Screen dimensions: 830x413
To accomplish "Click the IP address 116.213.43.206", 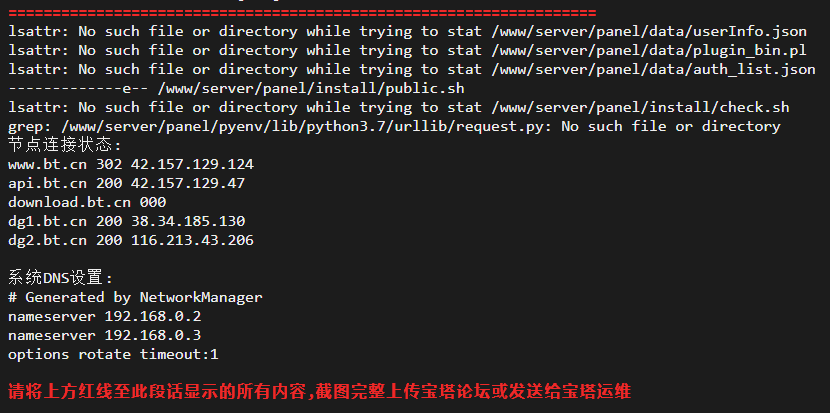I will point(192,240).
